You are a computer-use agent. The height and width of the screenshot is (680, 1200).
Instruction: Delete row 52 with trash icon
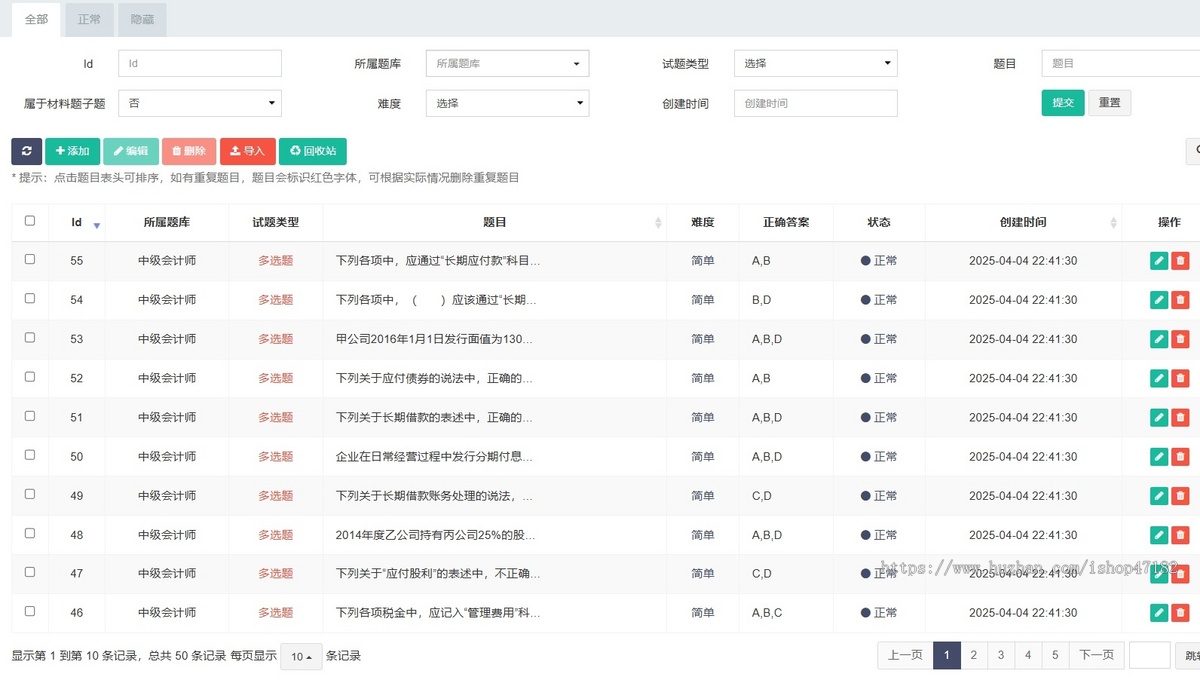(x=1180, y=378)
